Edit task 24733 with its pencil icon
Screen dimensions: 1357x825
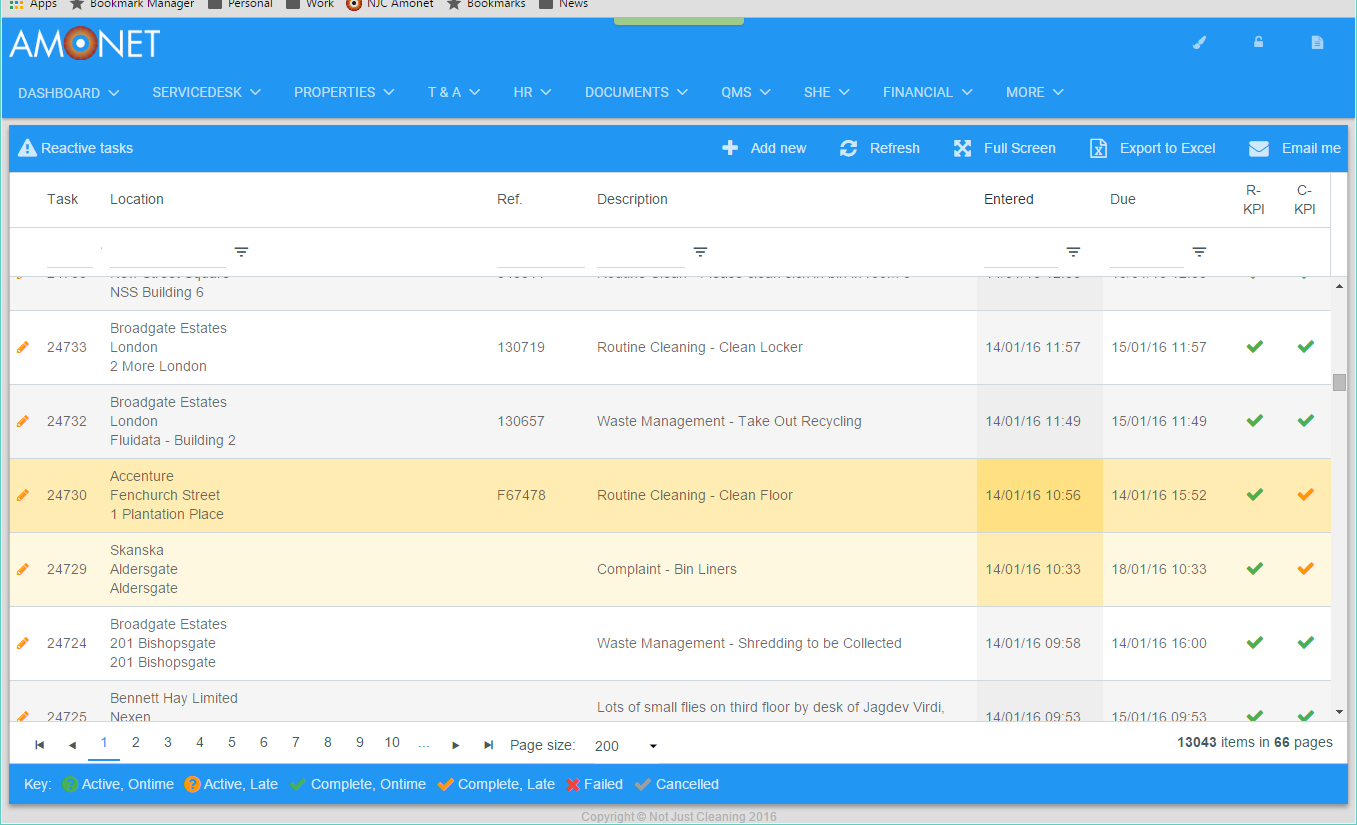[23, 347]
